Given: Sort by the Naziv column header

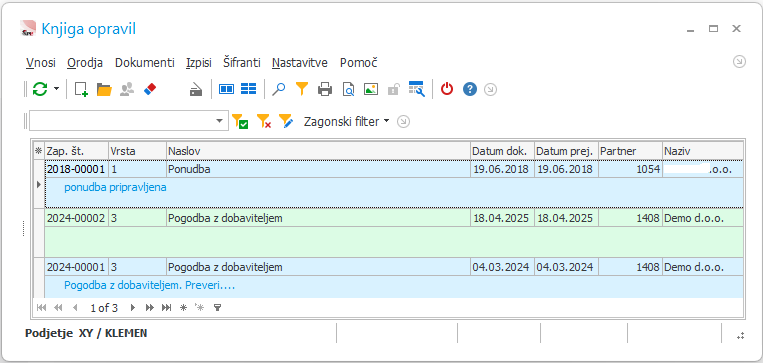Looking at the screenshot, I should [703, 151].
